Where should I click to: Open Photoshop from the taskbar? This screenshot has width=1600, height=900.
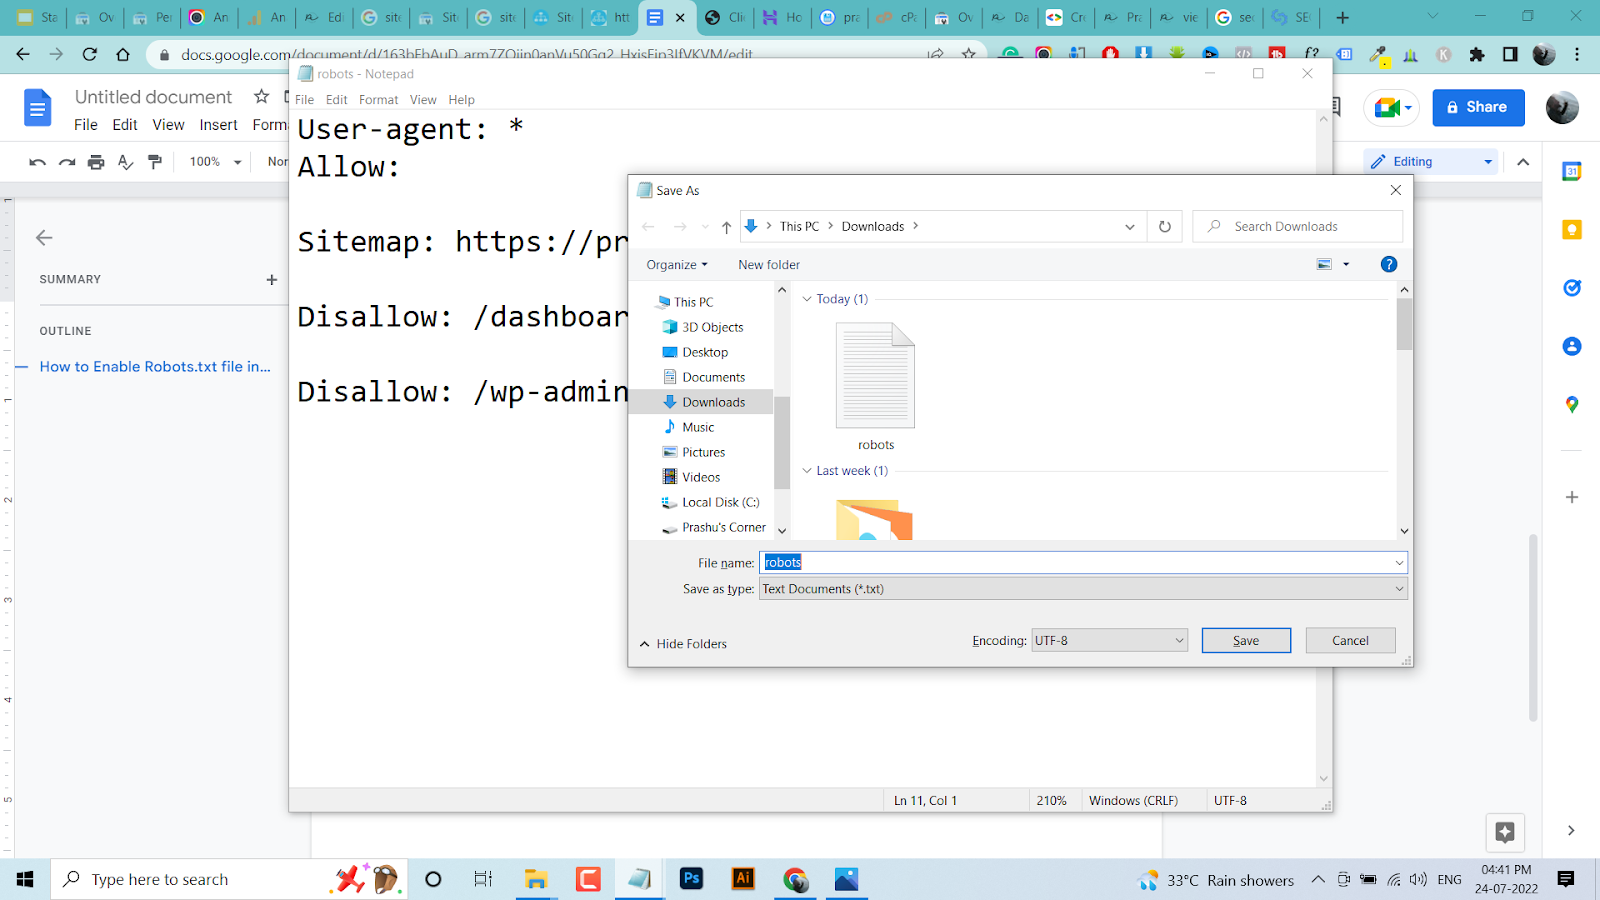click(691, 879)
